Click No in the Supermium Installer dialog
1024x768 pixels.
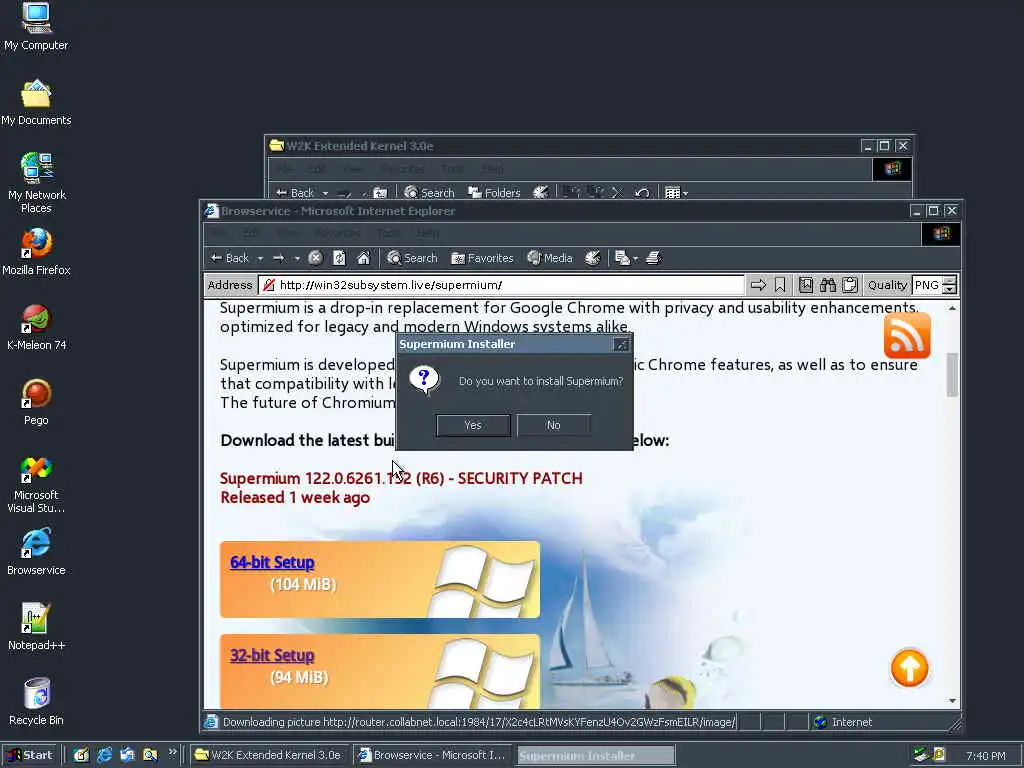554,425
